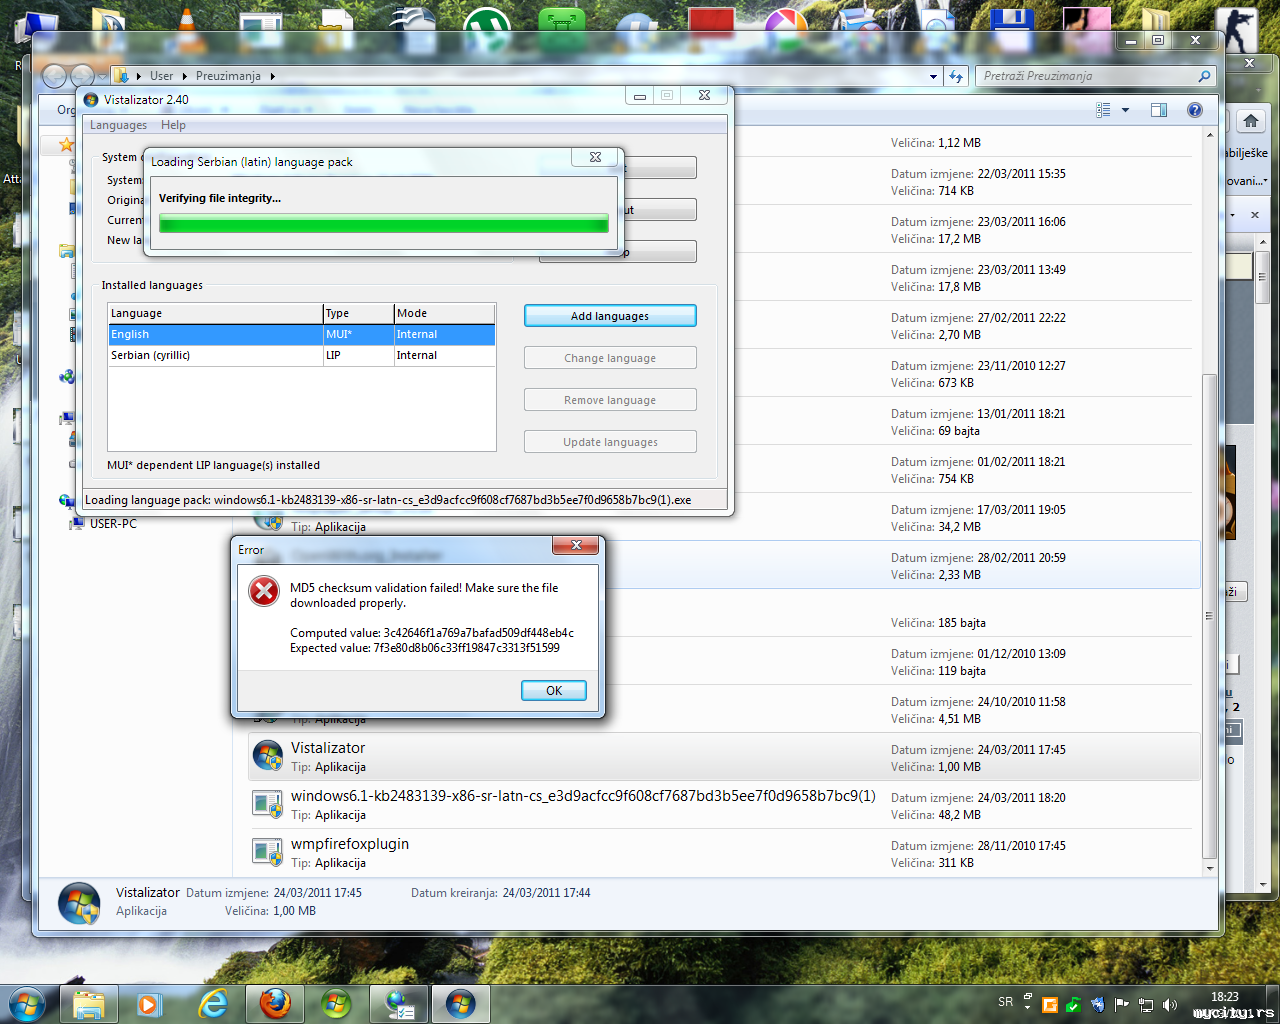Click the Explorer back navigation arrow

pos(54,76)
